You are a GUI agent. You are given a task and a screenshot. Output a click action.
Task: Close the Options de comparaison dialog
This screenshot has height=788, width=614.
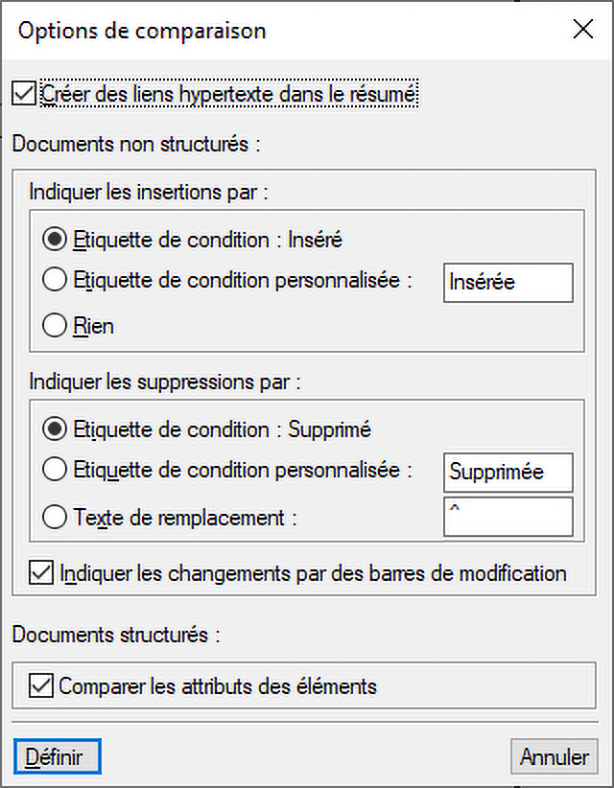pos(582,30)
